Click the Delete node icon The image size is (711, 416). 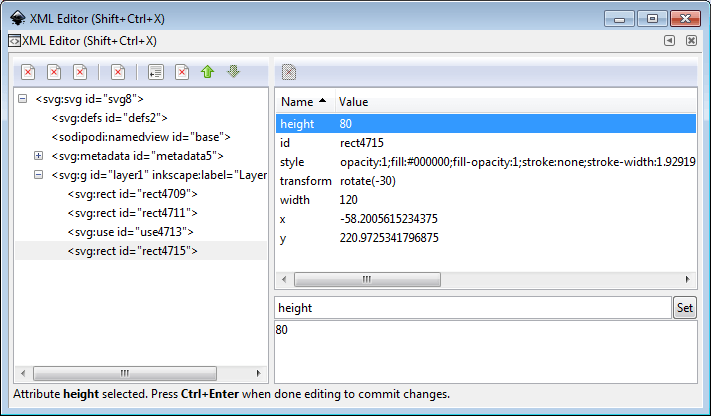click(x=118, y=72)
